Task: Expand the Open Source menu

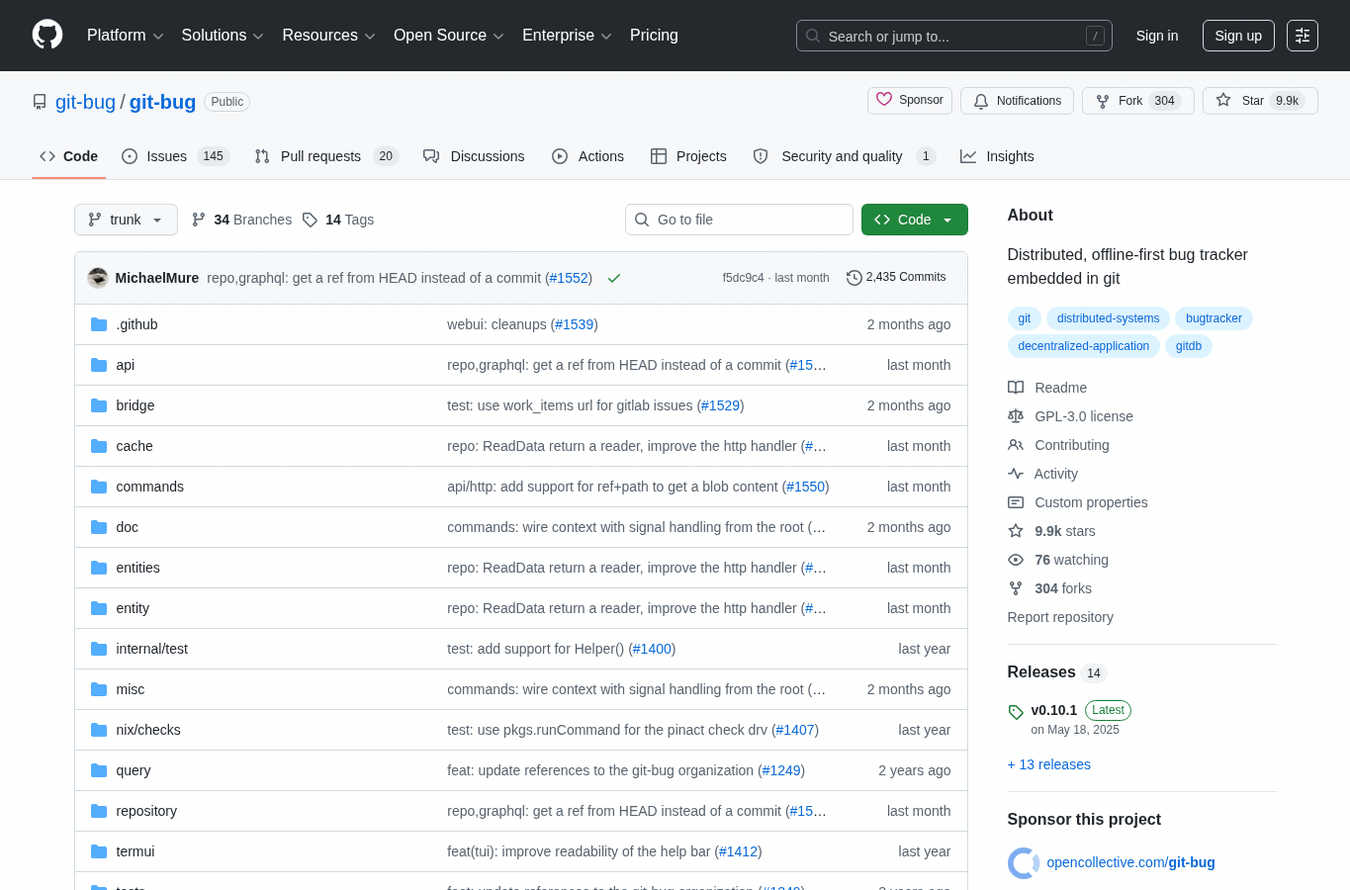Action: (x=449, y=35)
